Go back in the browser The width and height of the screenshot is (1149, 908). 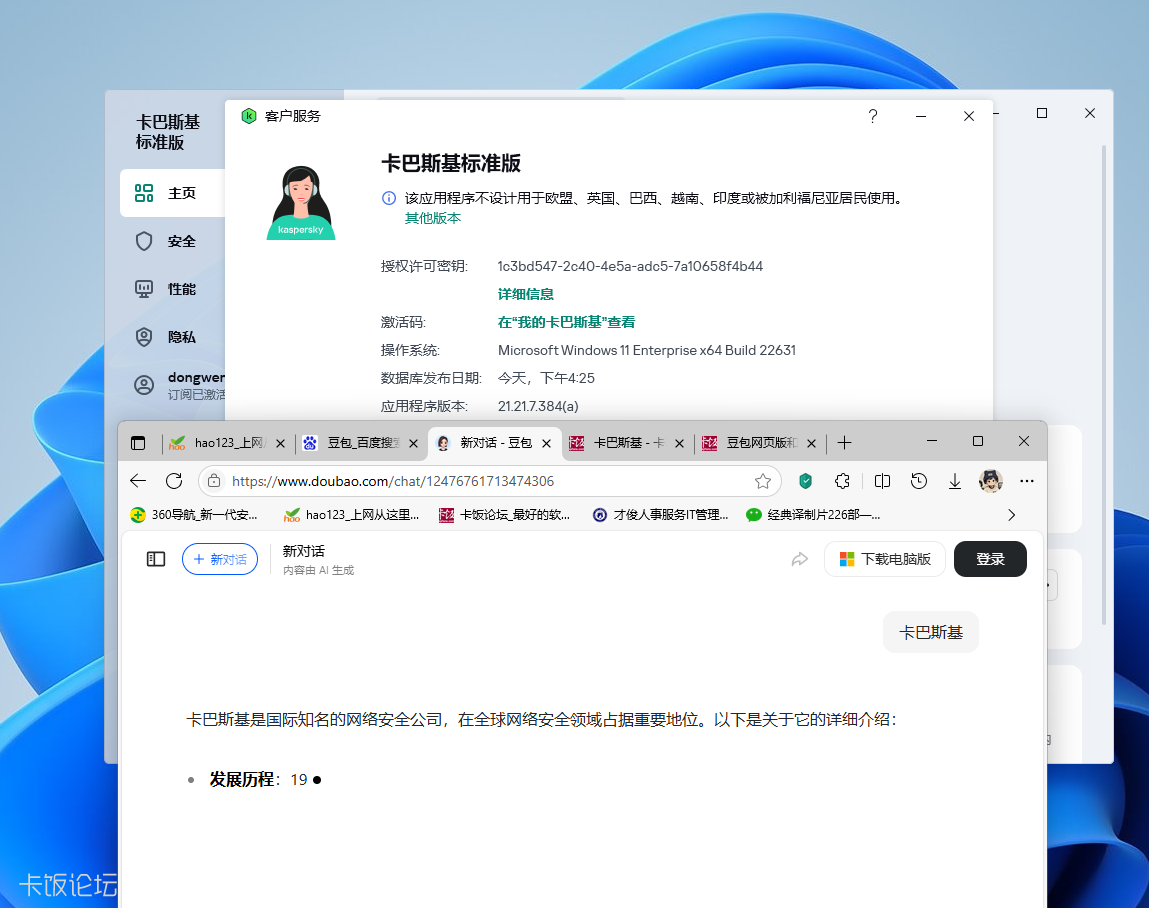138,481
